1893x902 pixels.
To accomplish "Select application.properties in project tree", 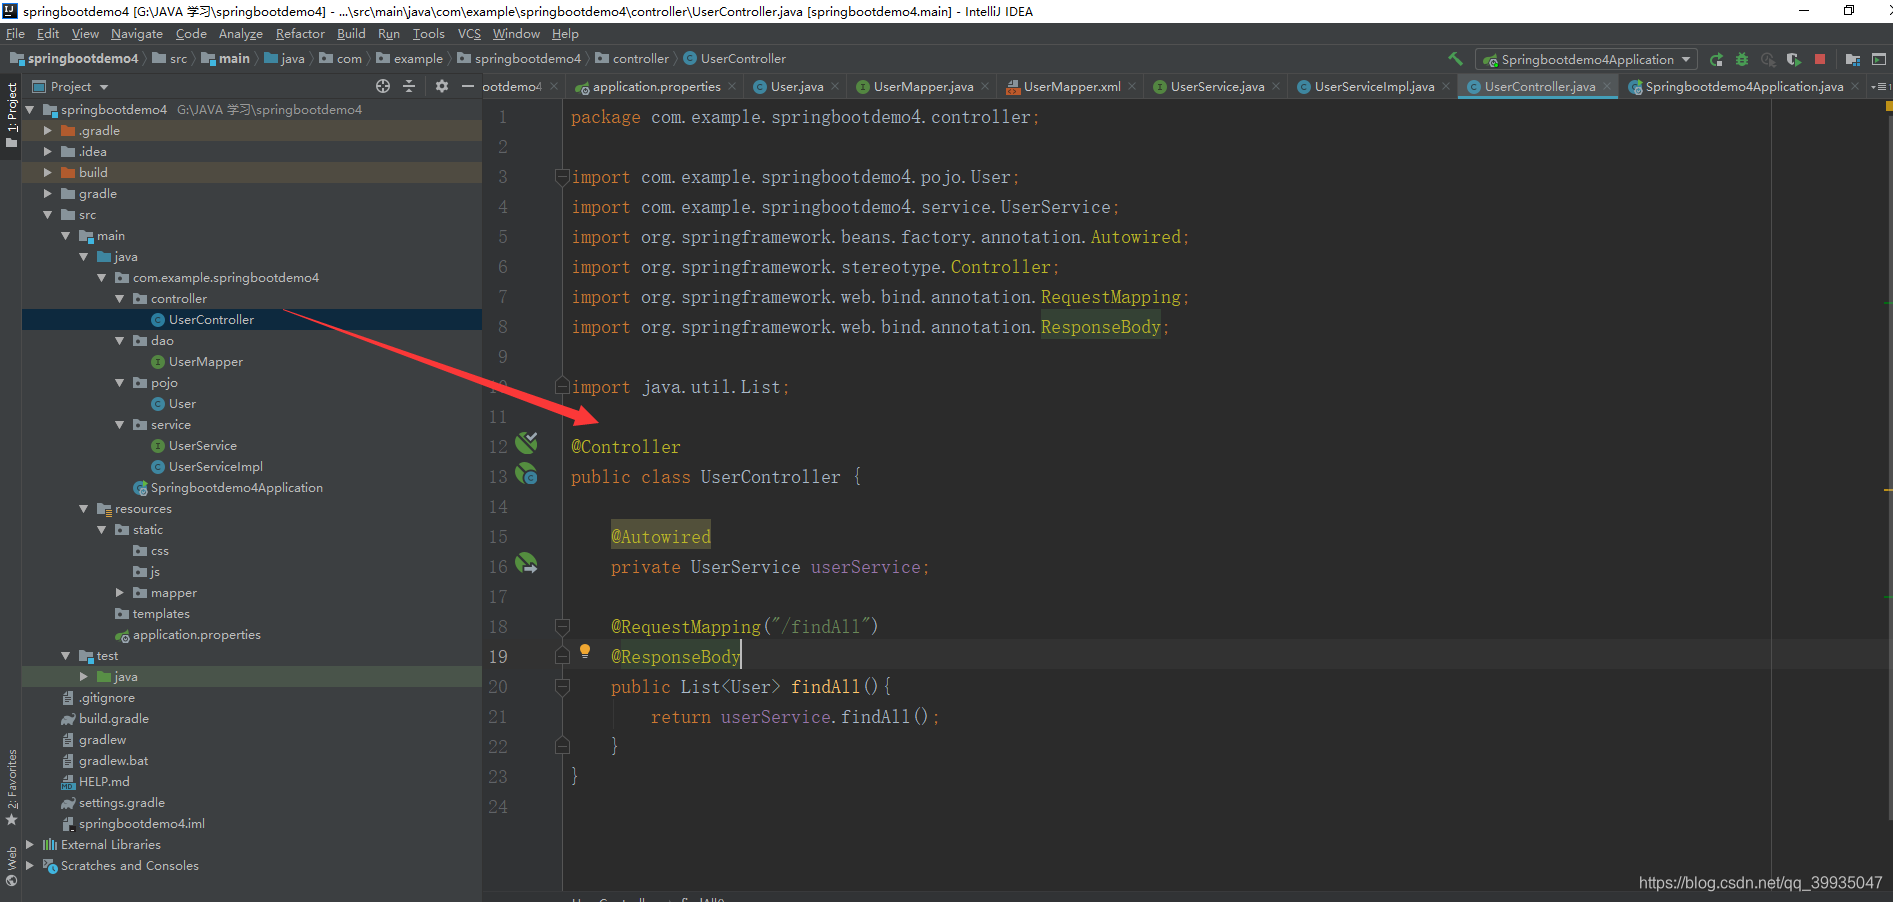I will tap(197, 635).
